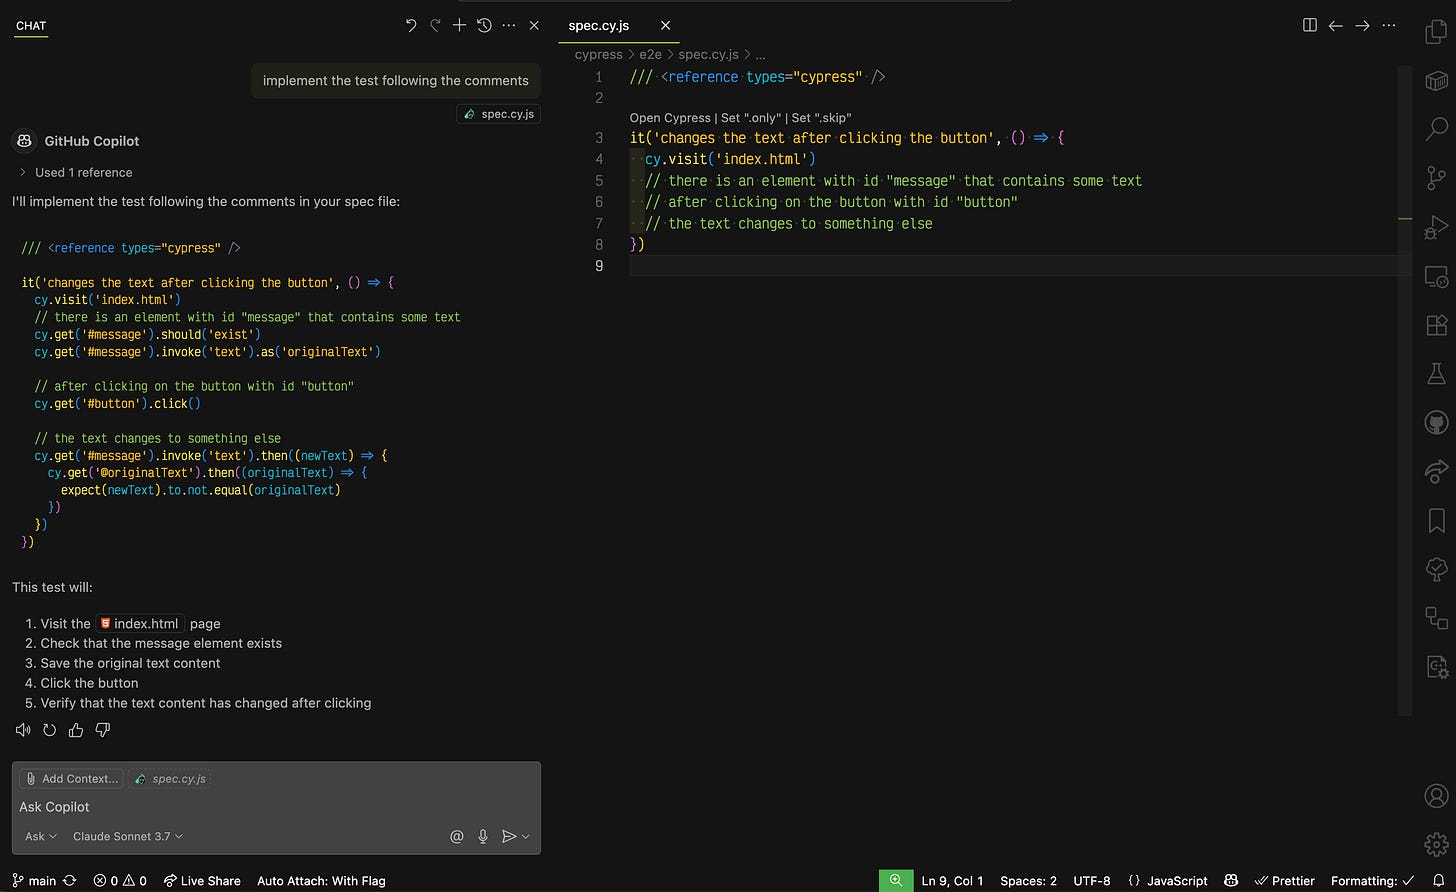Open the Ask mode dropdown
This screenshot has width=1456, height=892.
[41, 836]
